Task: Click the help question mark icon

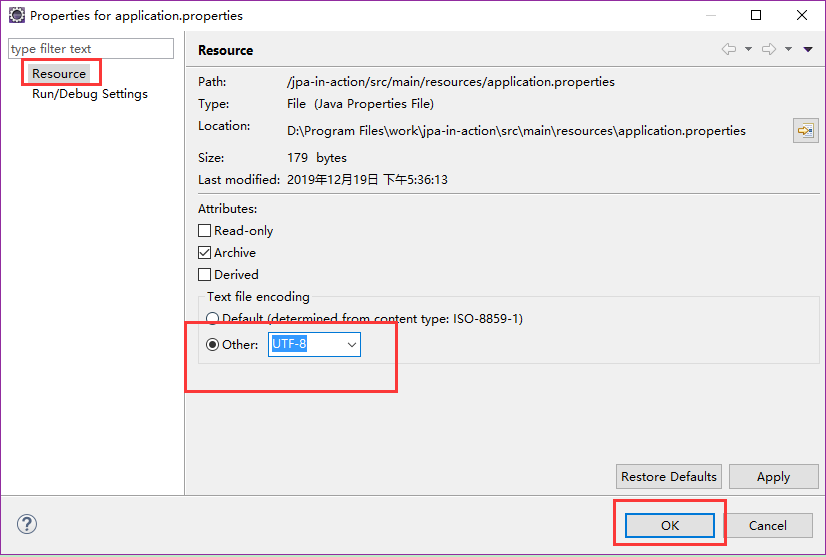Action: point(27,524)
